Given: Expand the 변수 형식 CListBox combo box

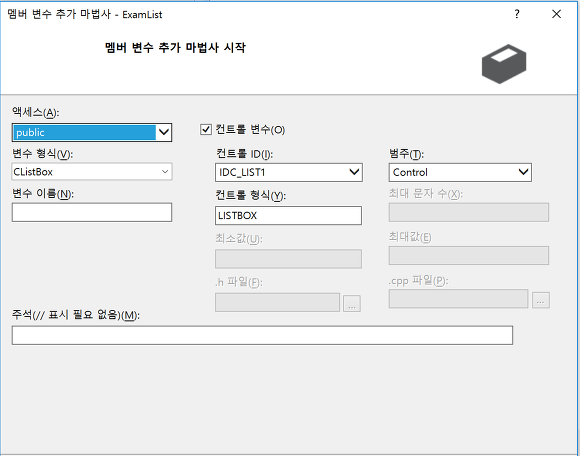Looking at the screenshot, I should click(92, 172).
